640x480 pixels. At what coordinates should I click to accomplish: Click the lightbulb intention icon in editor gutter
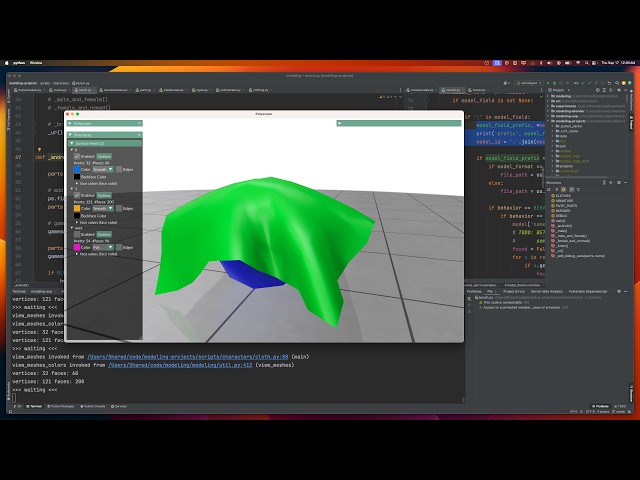pos(39,150)
